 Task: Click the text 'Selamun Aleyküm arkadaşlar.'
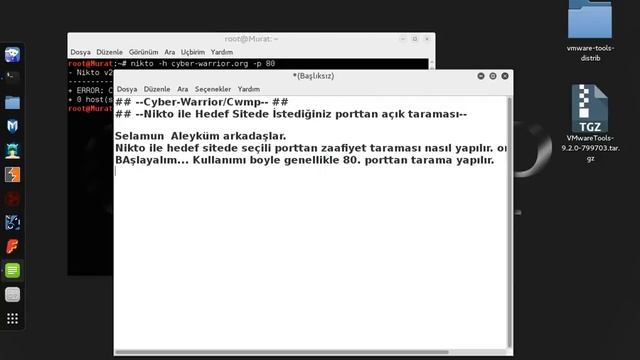pos(200,136)
